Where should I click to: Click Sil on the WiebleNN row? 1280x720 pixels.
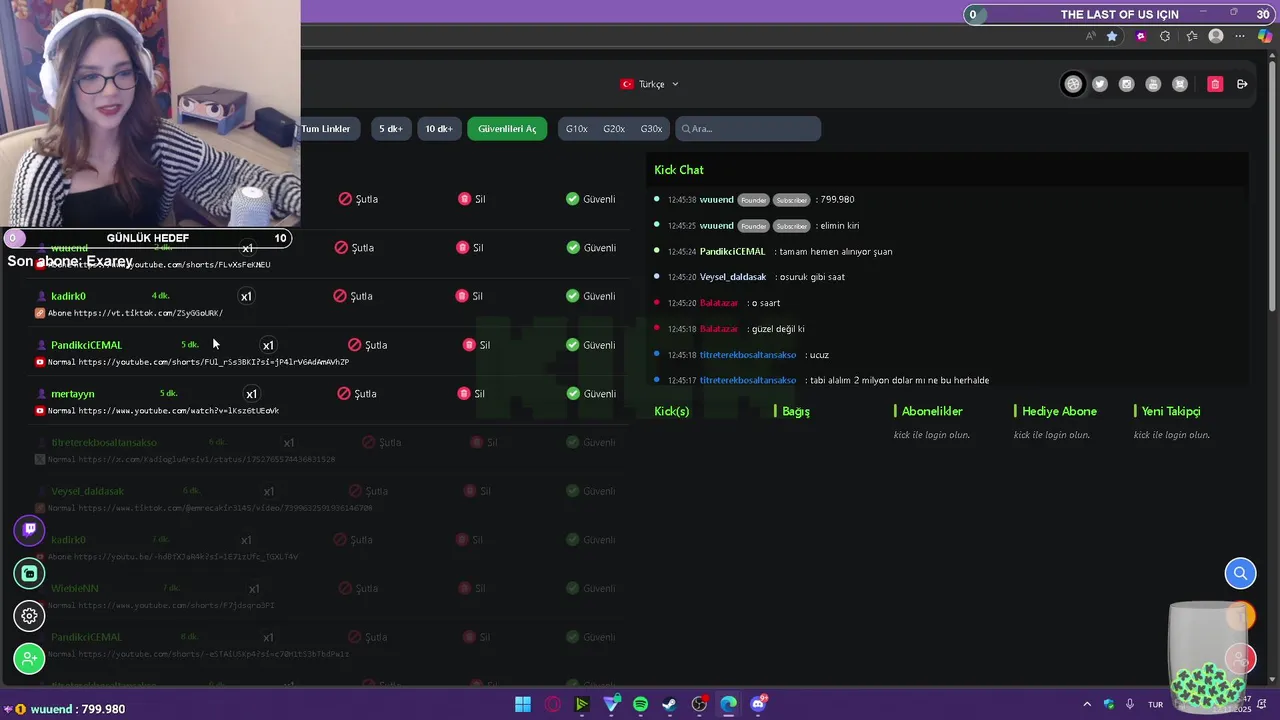pos(472,589)
